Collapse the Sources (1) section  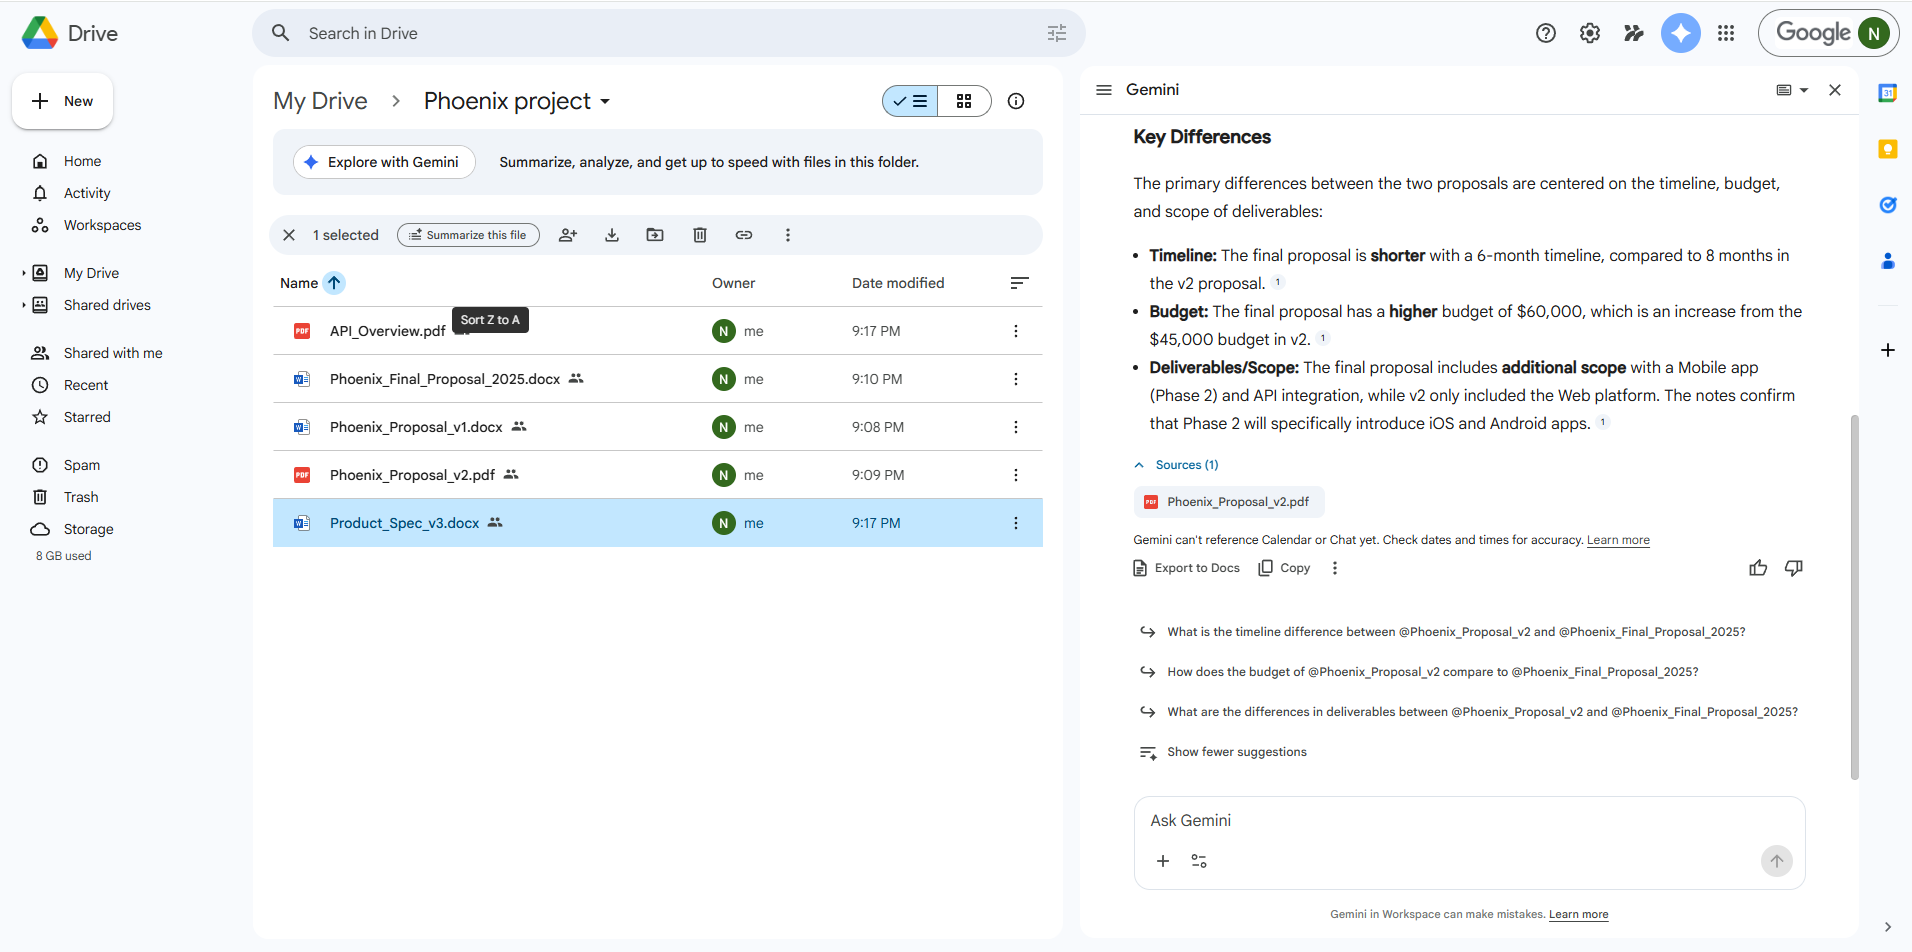click(x=1139, y=465)
